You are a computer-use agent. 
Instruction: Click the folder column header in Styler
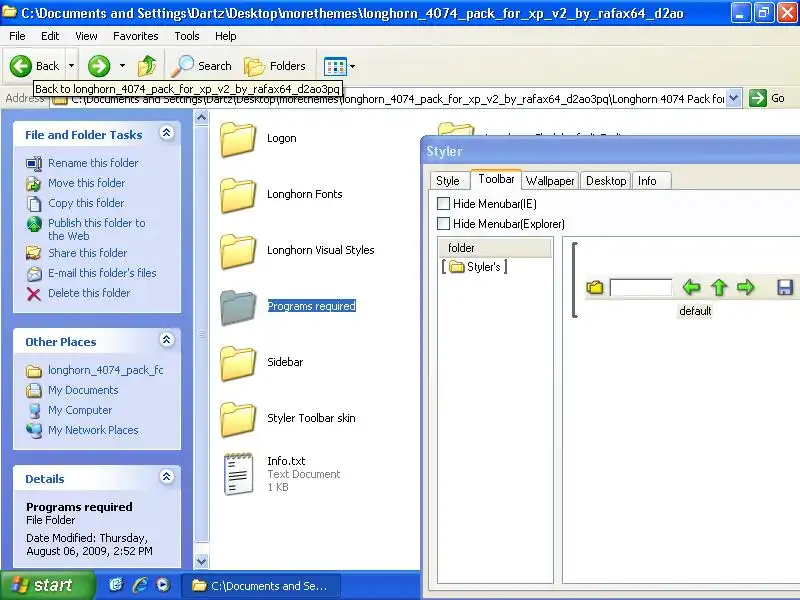pos(495,248)
